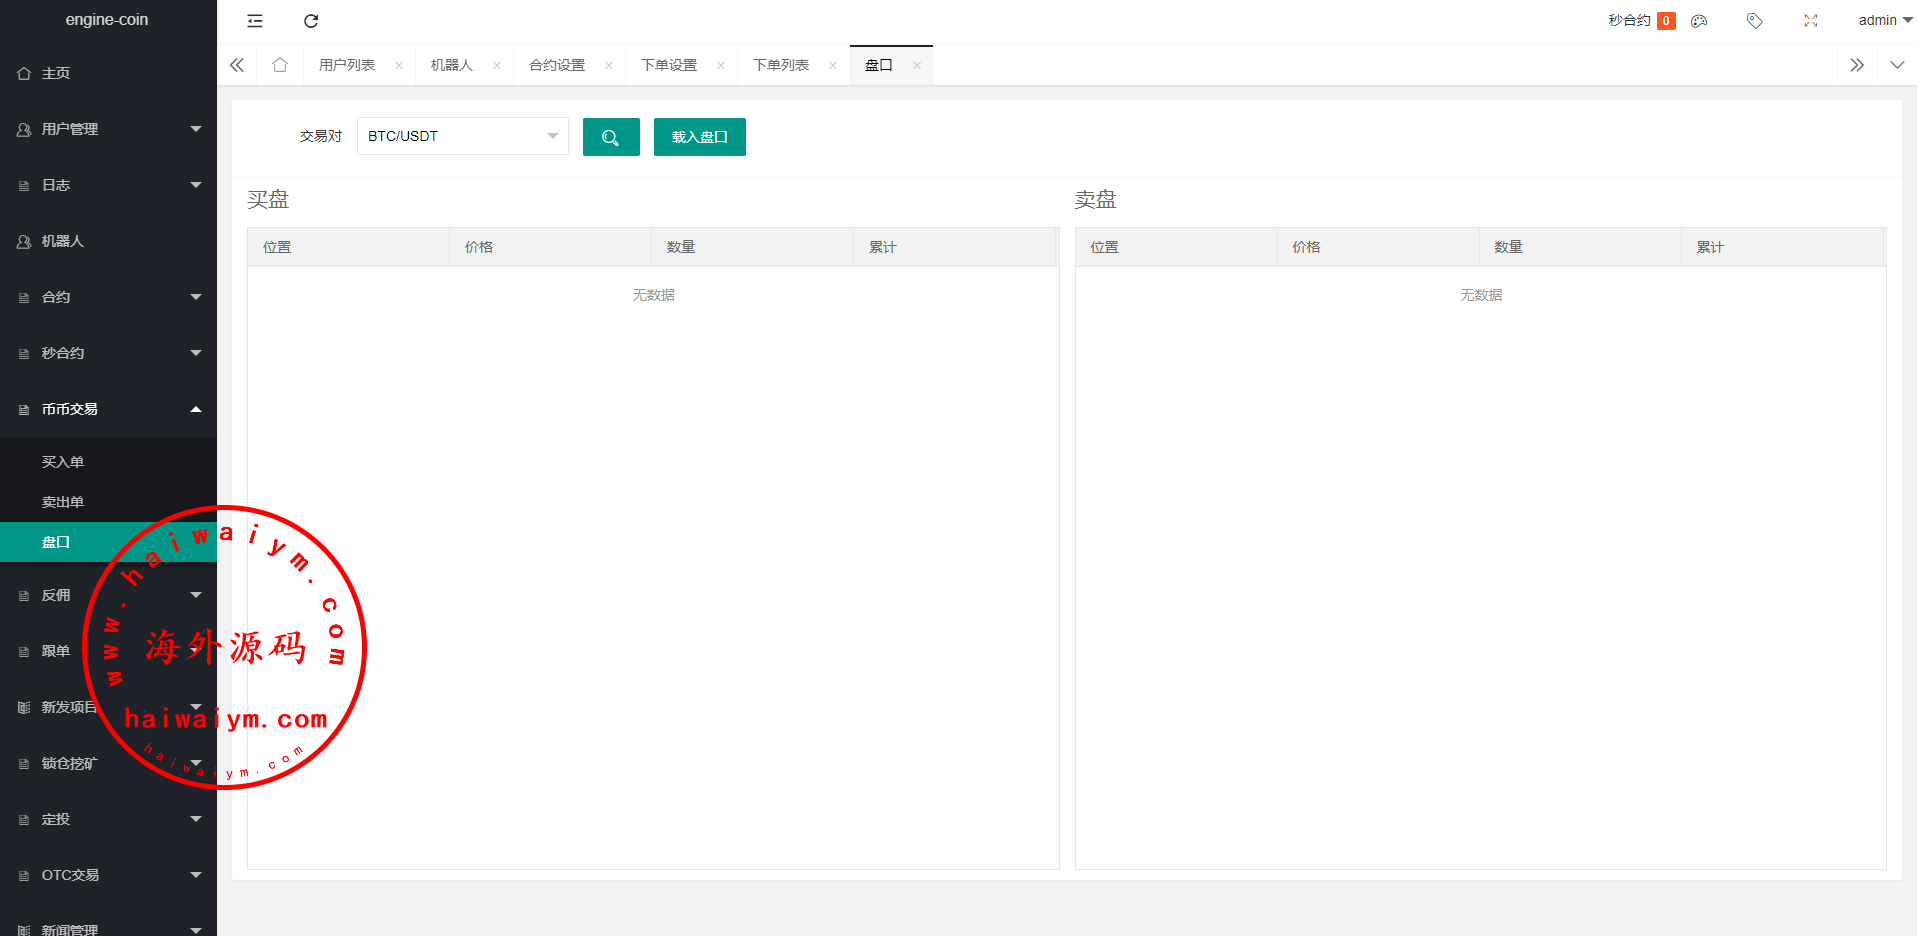Click the tag icon in header

point(1754,21)
